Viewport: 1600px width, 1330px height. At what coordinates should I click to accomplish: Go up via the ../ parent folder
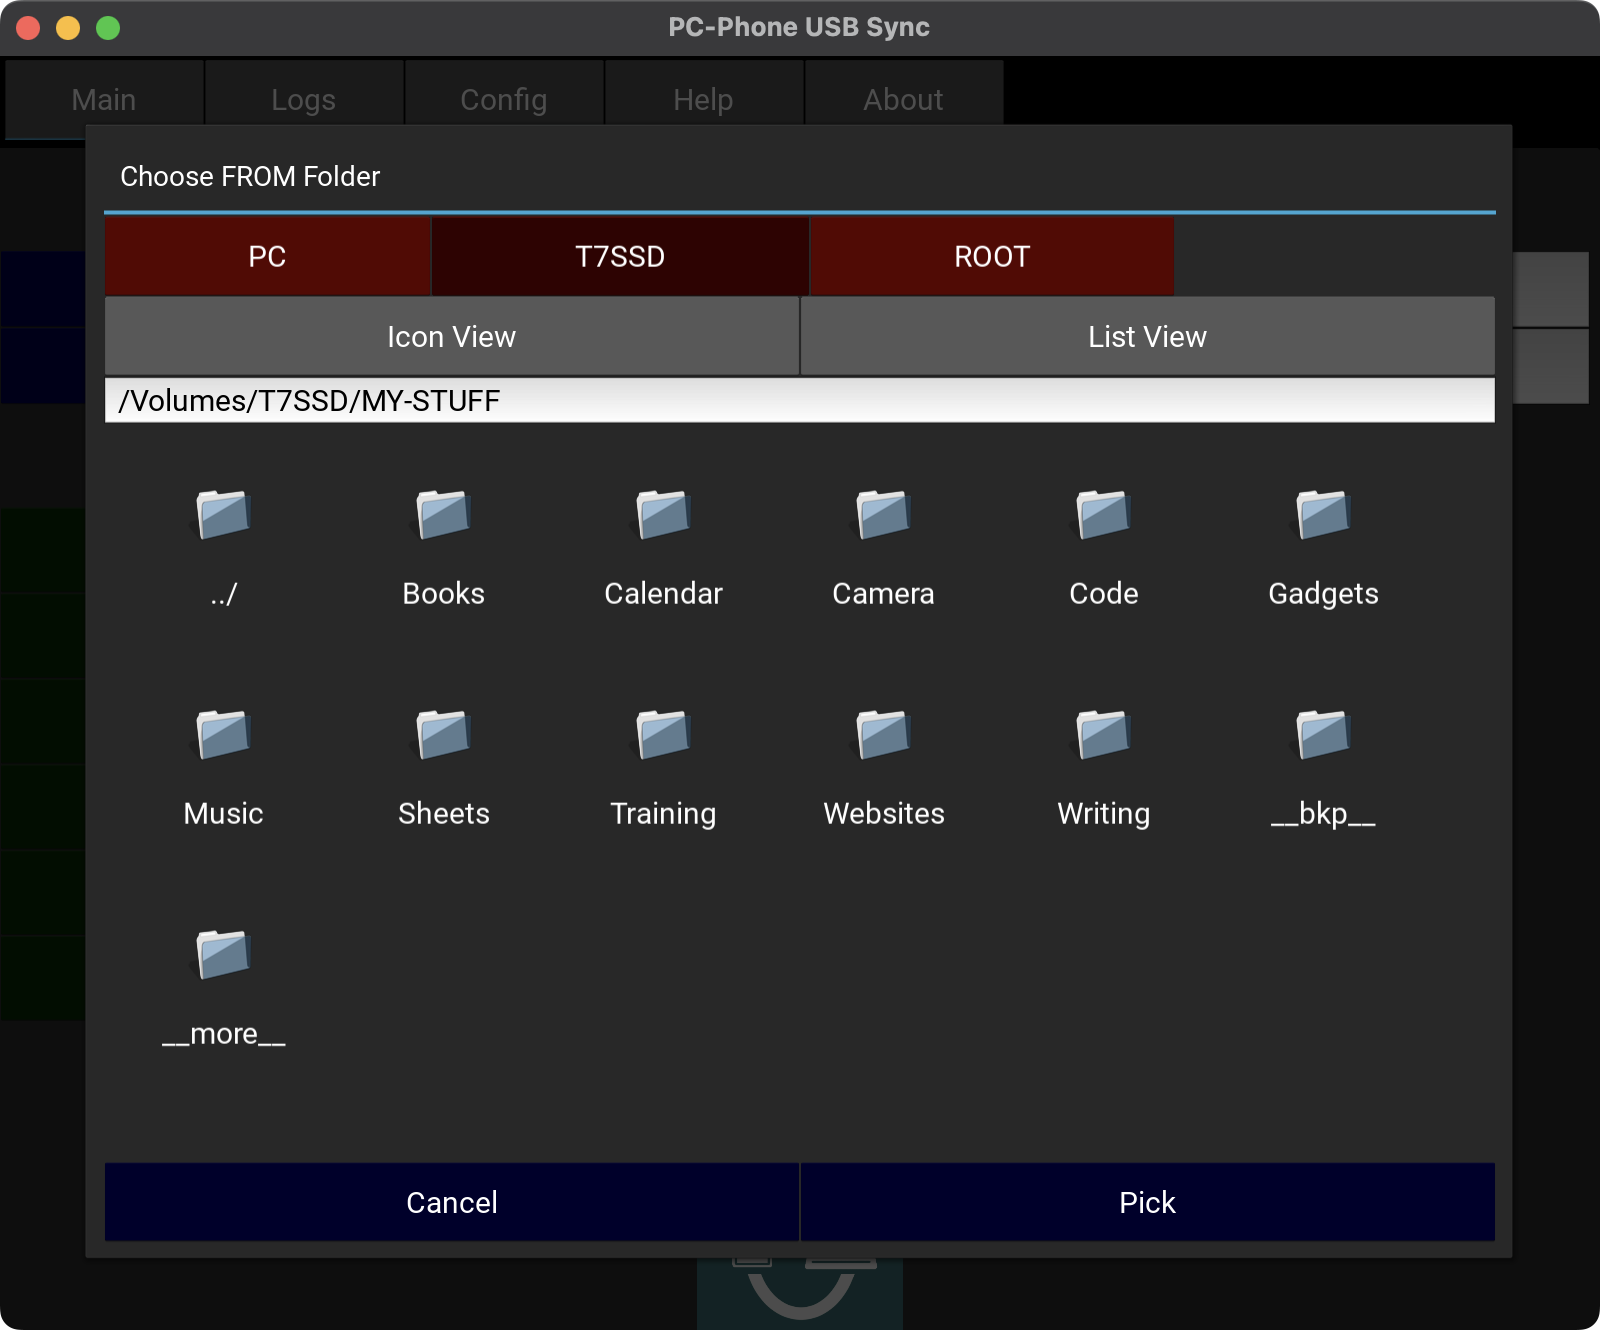[x=223, y=516]
